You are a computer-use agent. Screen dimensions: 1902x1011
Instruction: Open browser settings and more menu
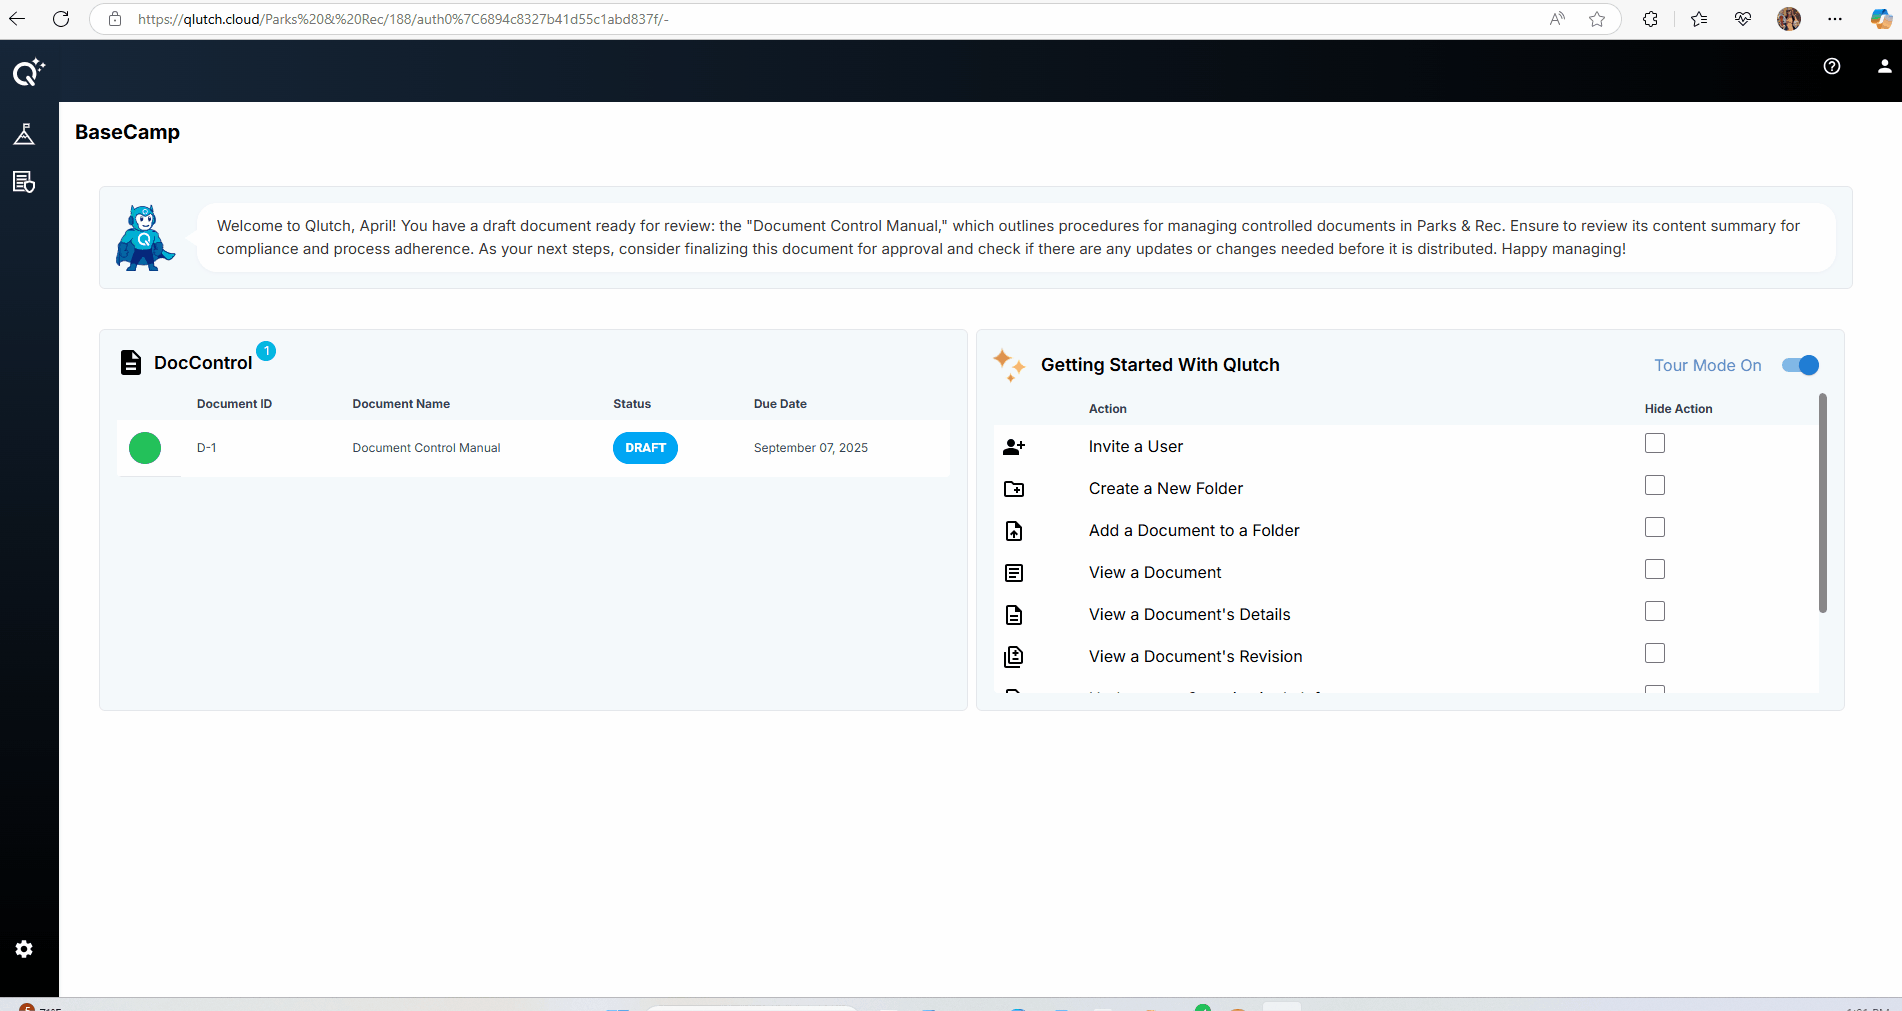click(x=1835, y=19)
